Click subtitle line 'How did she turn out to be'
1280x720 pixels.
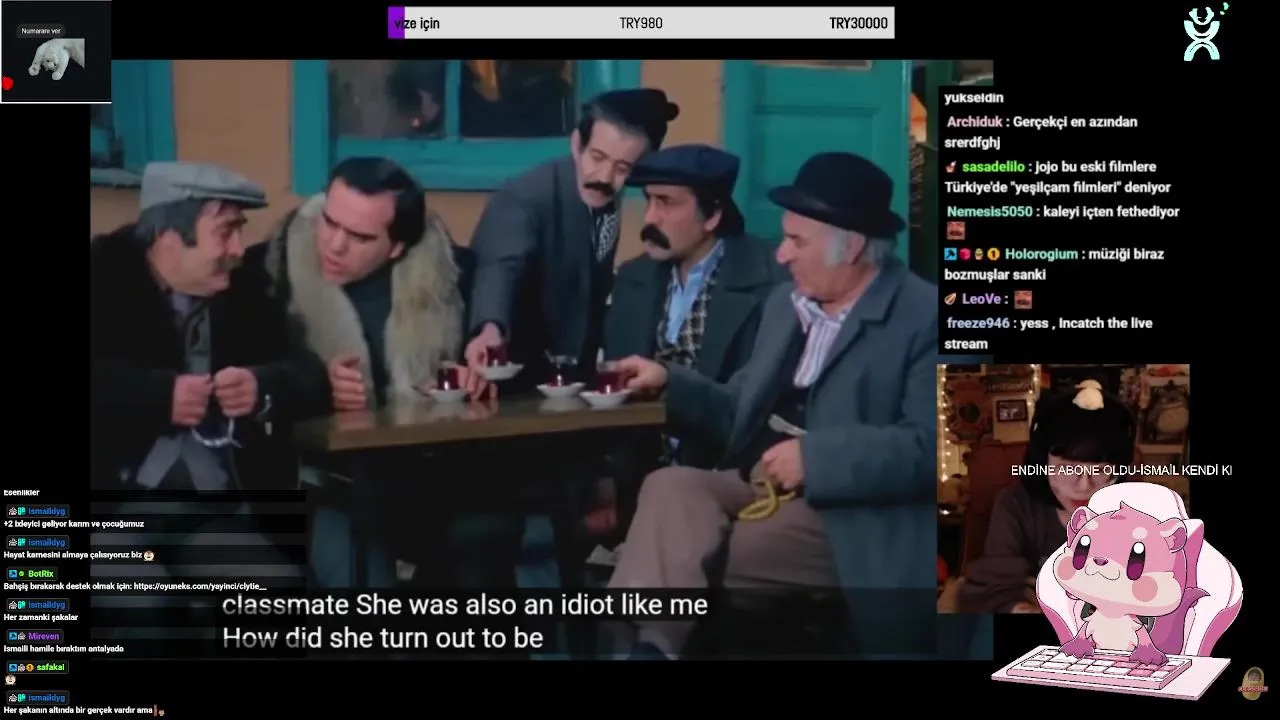tap(383, 638)
